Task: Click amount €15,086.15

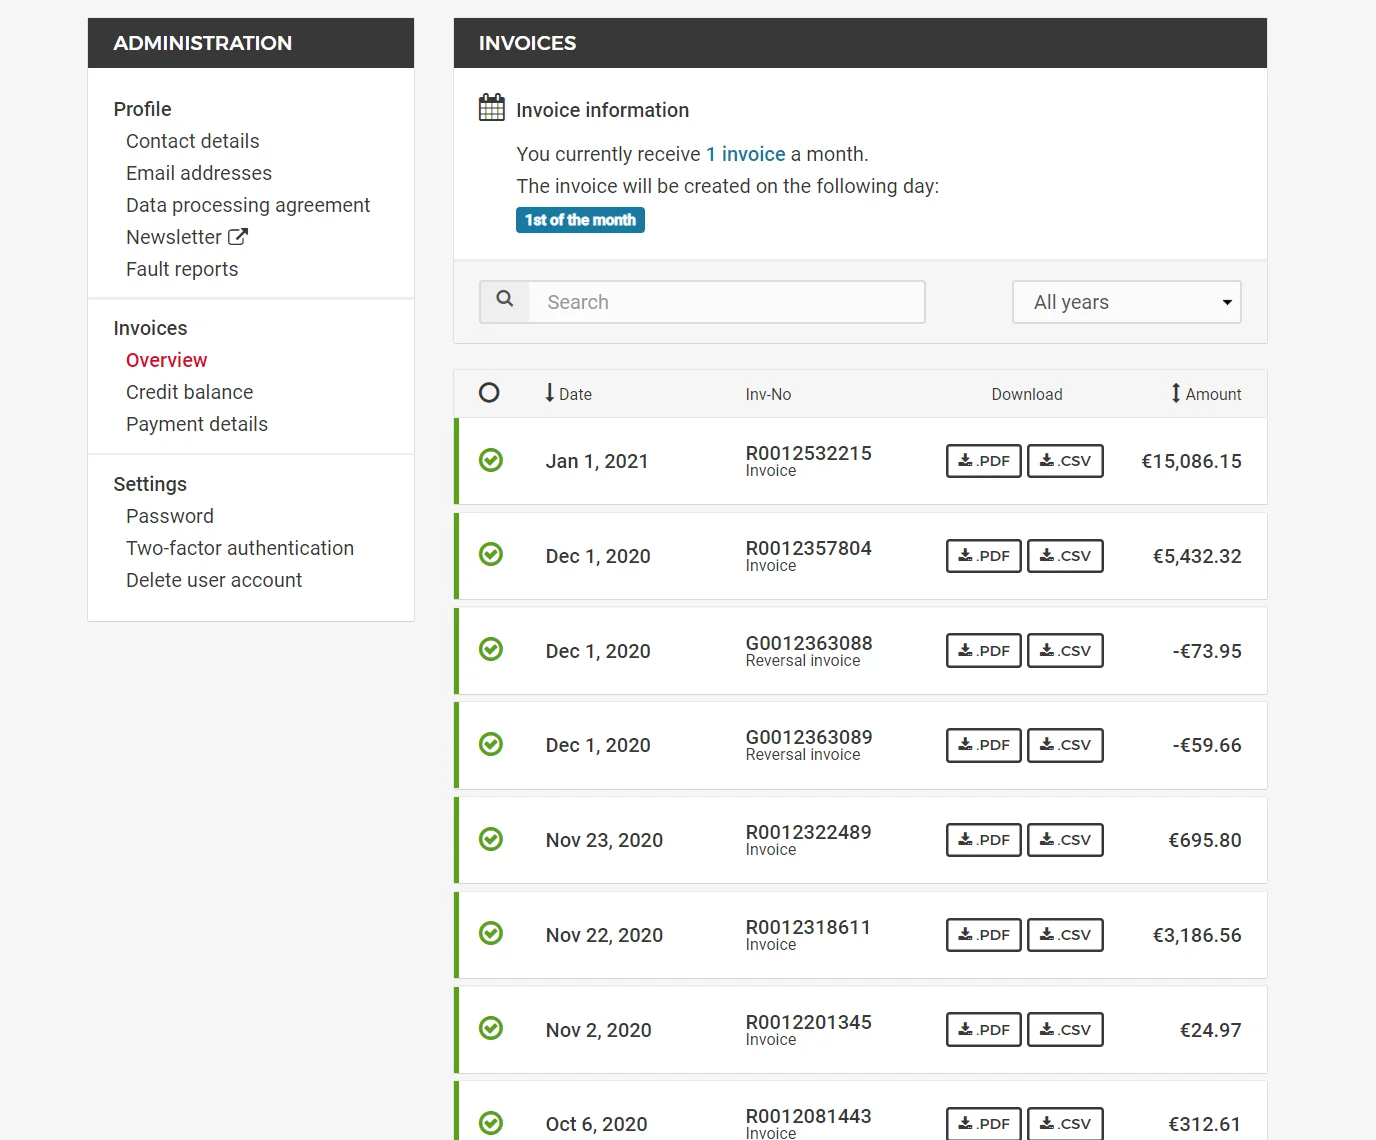Action: click(1192, 461)
